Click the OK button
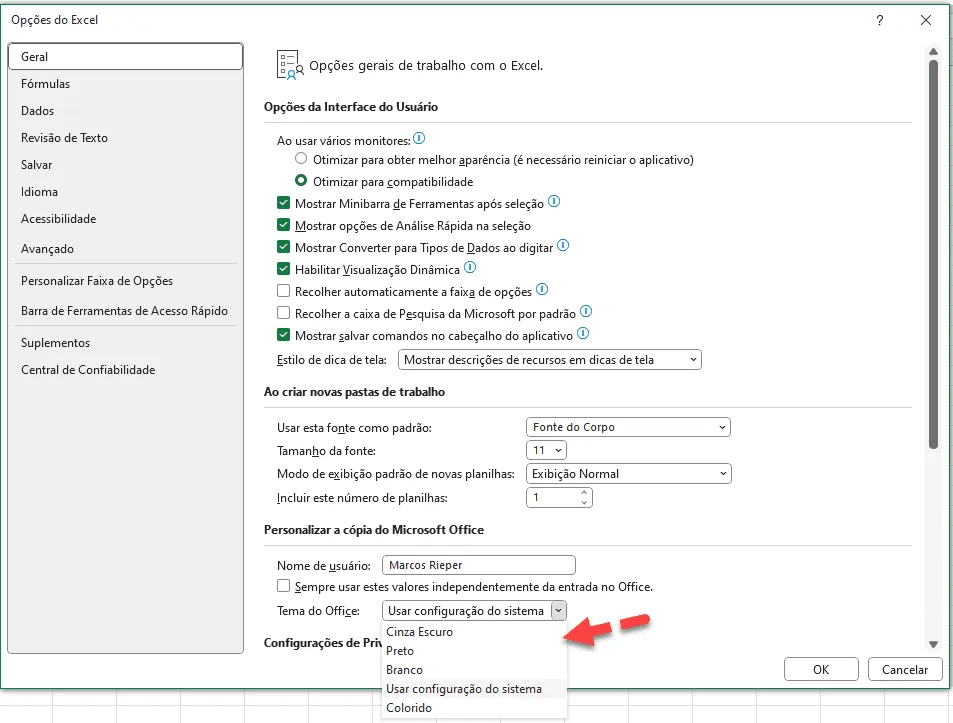 821,670
